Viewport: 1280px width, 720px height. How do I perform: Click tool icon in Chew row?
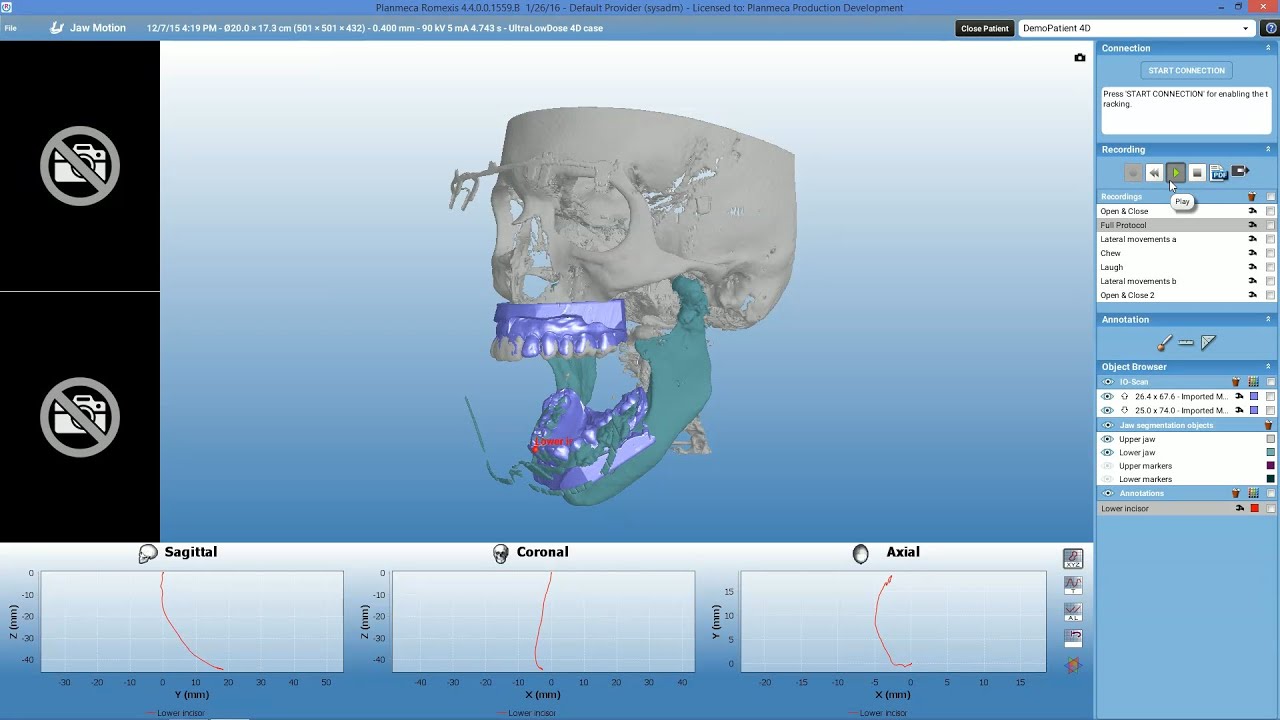coord(1252,253)
